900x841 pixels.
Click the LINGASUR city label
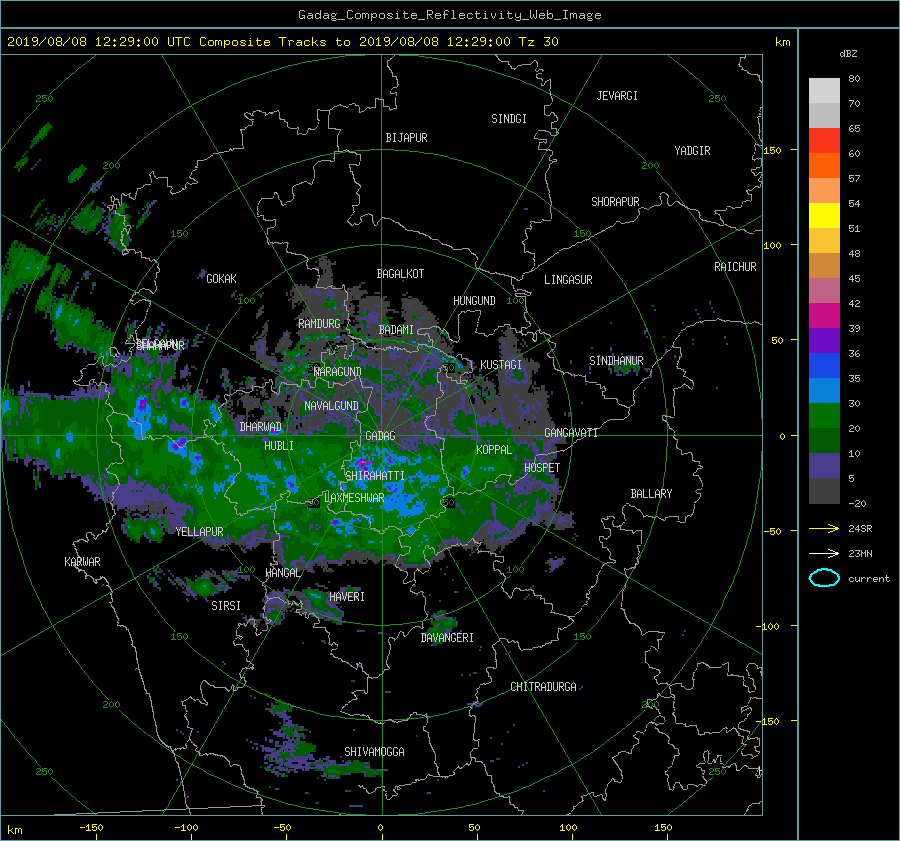click(568, 280)
